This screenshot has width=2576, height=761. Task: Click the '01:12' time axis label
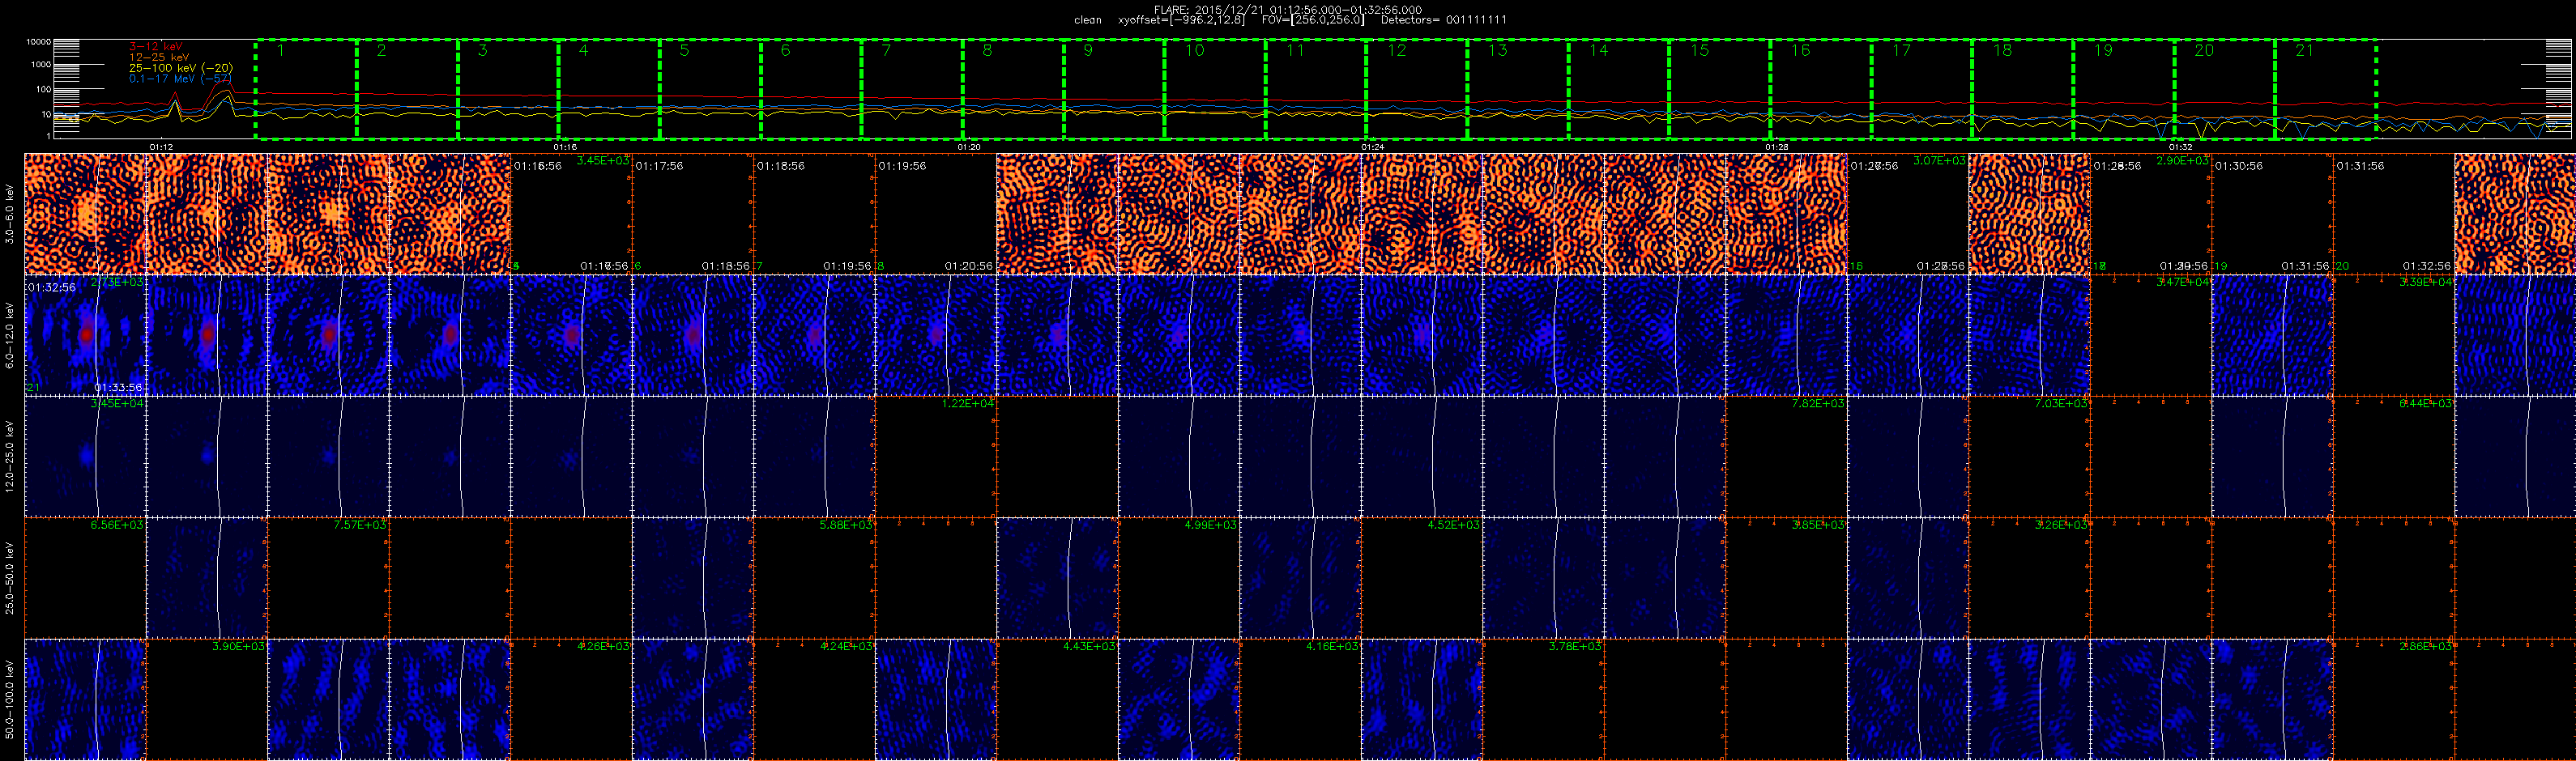click(161, 147)
